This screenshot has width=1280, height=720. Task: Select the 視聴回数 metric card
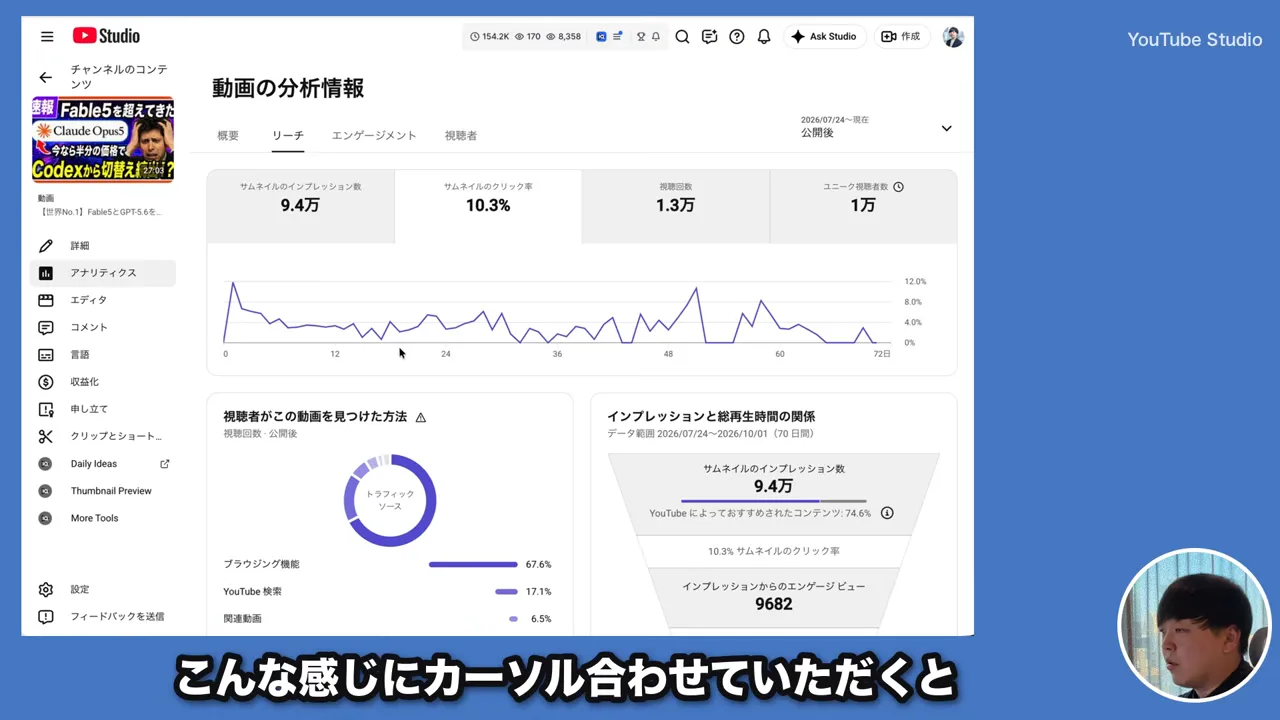click(x=675, y=206)
